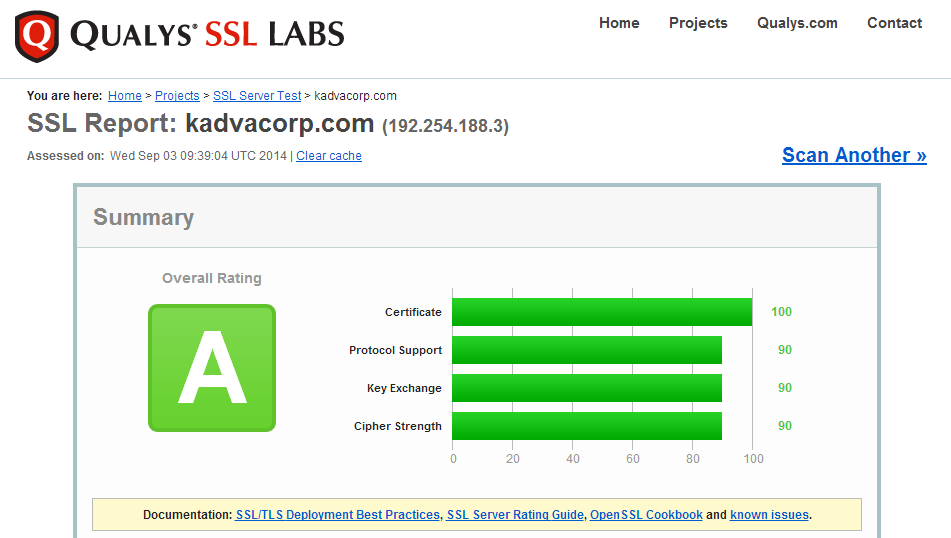This screenshot has height=538, width=951.
Task: Click the Clear cache link
Action: [329, 156]
